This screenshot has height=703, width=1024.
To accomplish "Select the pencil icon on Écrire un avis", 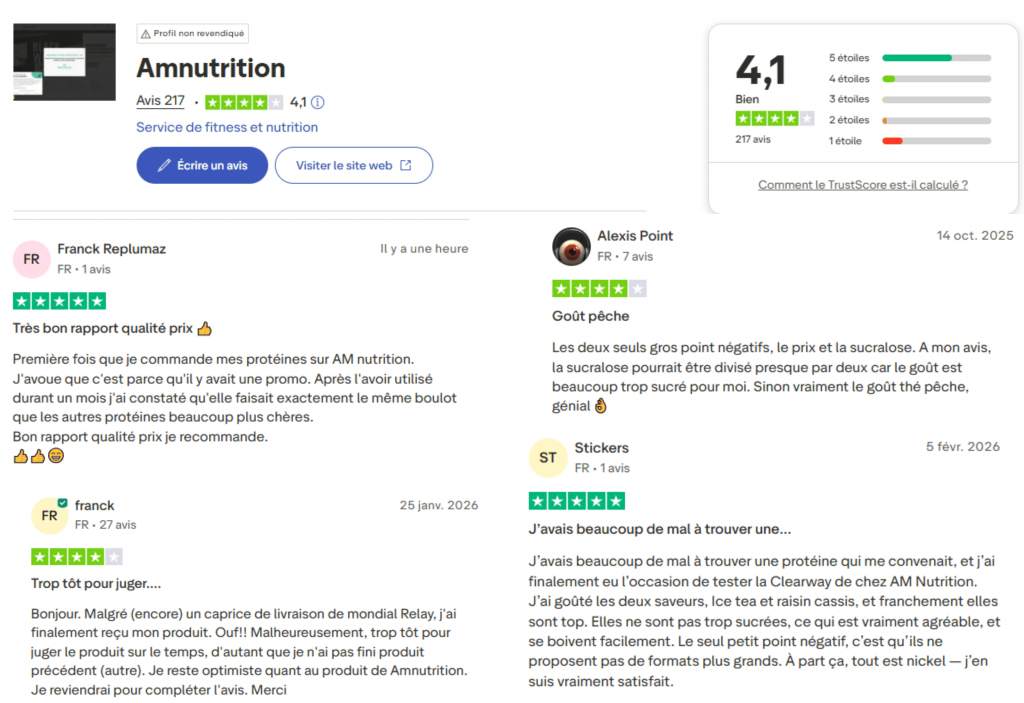I will pos(165,164).
